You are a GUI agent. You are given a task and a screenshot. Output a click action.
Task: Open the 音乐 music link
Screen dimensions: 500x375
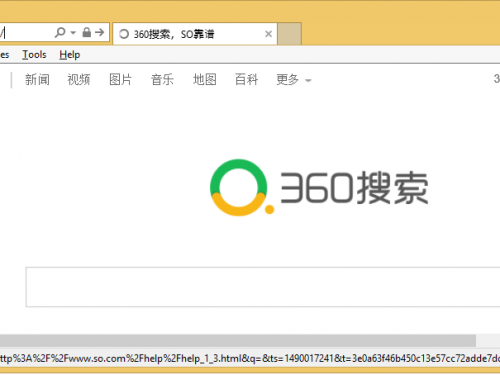tap(162, 80)
